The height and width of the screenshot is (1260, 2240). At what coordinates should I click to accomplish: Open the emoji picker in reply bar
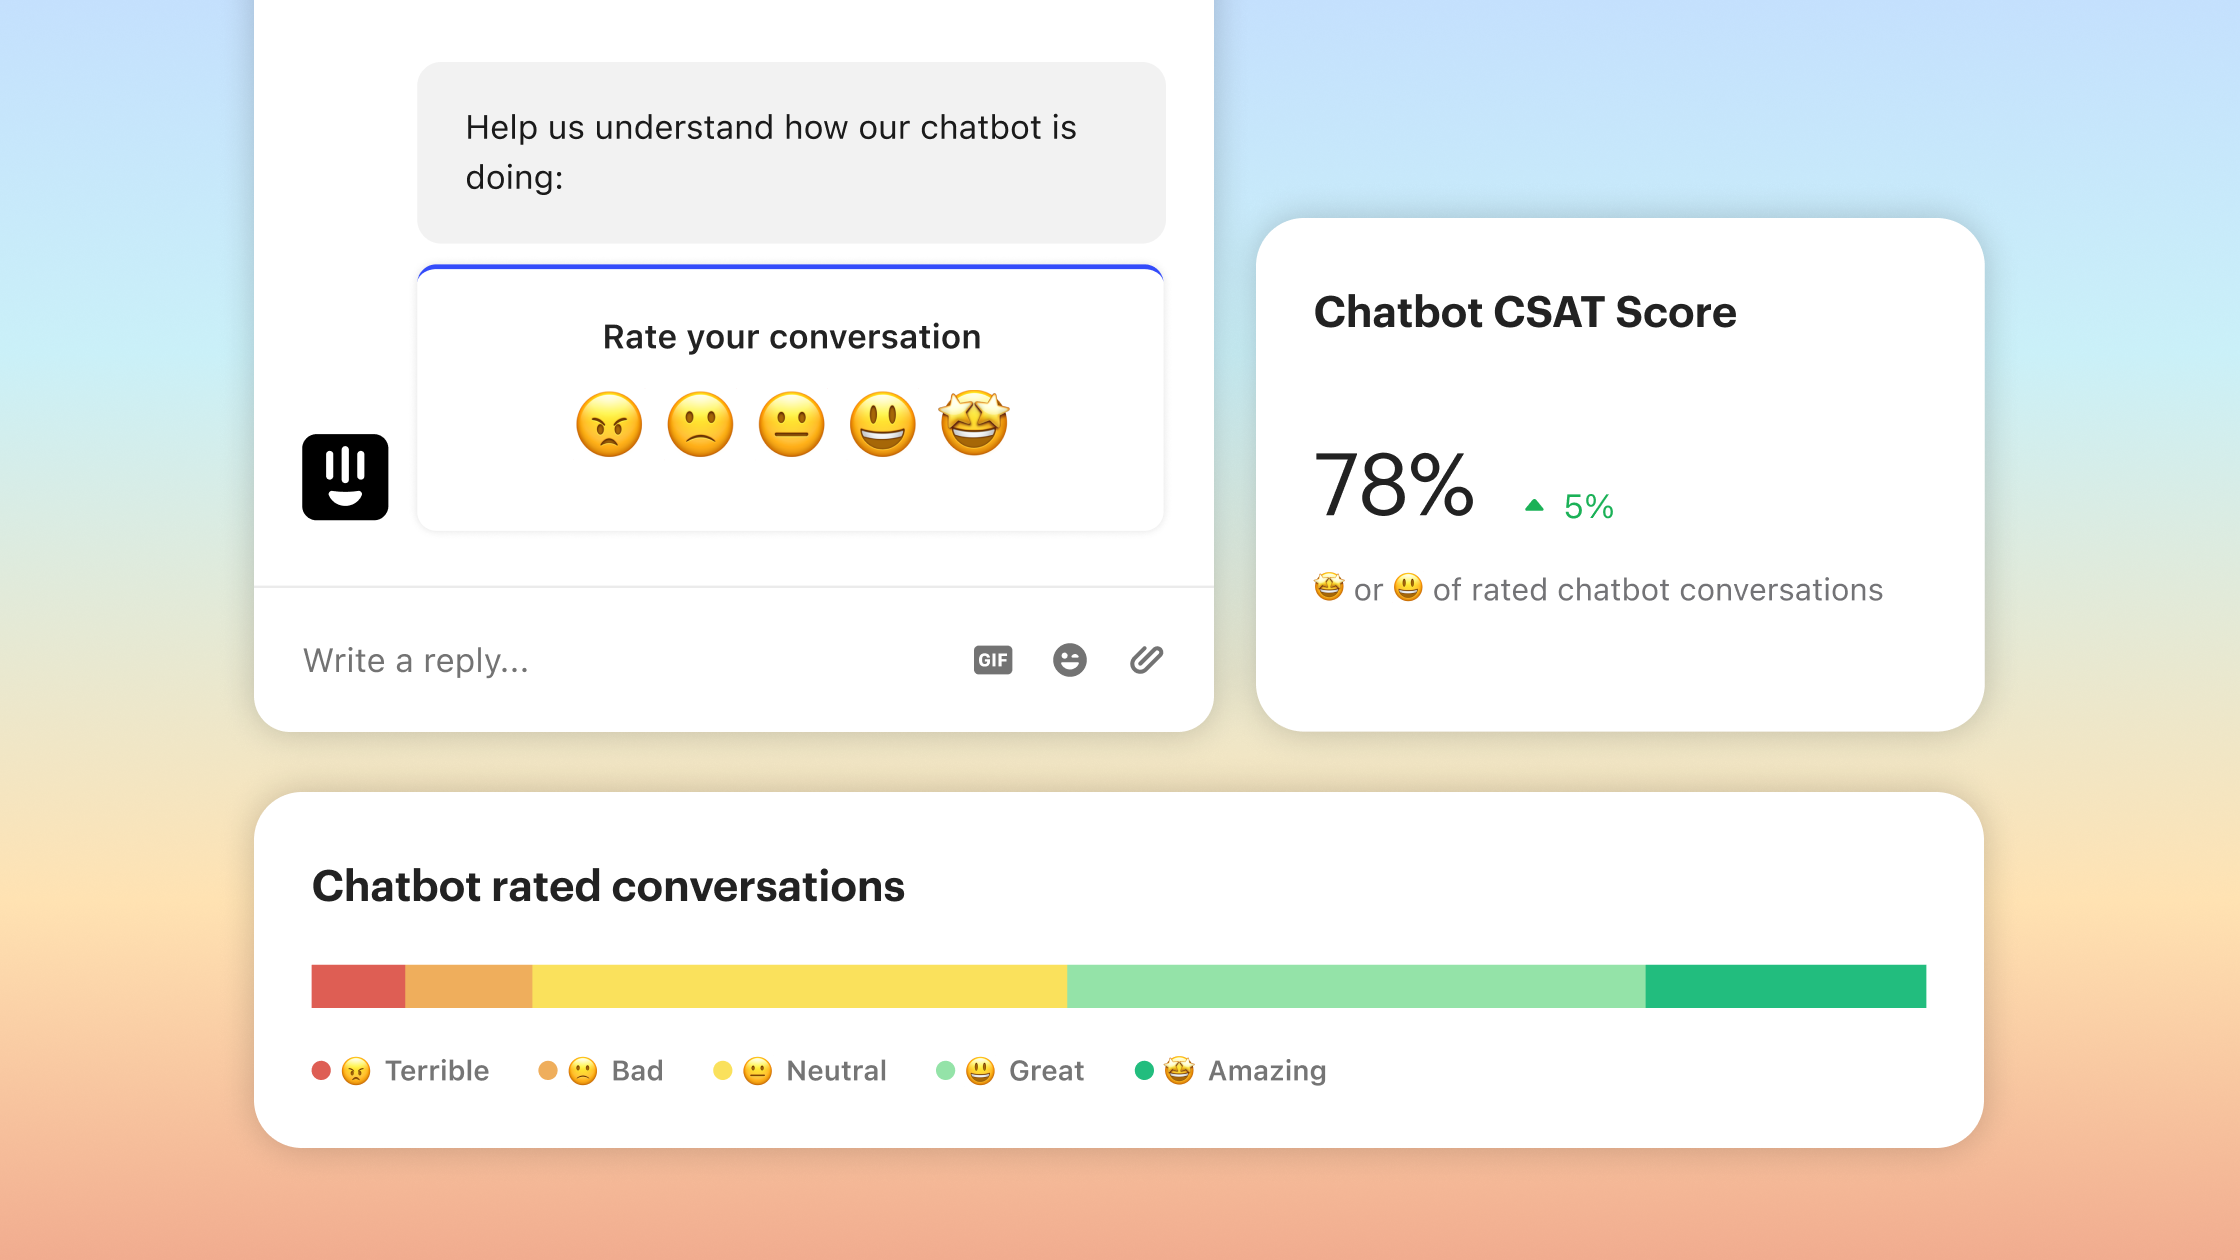tap(1070, 660)
